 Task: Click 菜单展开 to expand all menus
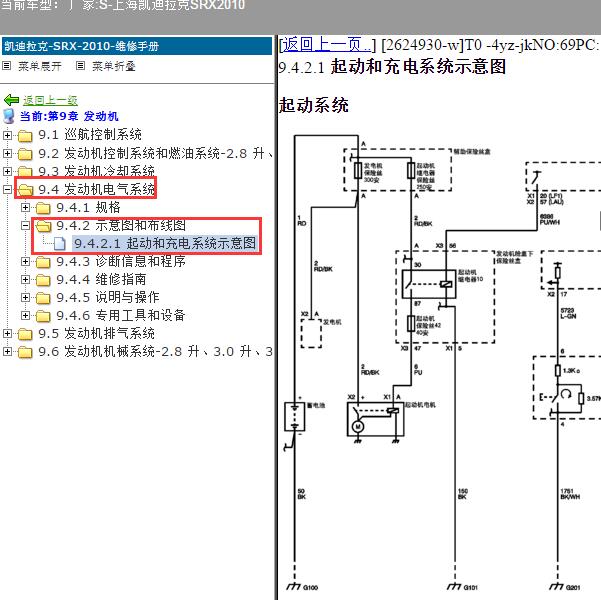pos(40,66)
